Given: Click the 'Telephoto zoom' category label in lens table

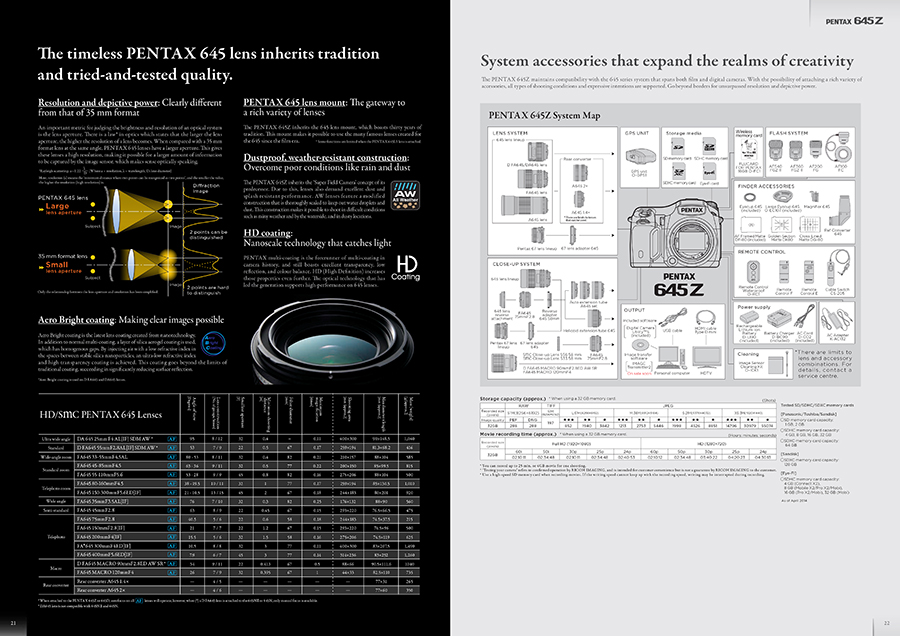Looking at the screenshot, I should 56,488.
